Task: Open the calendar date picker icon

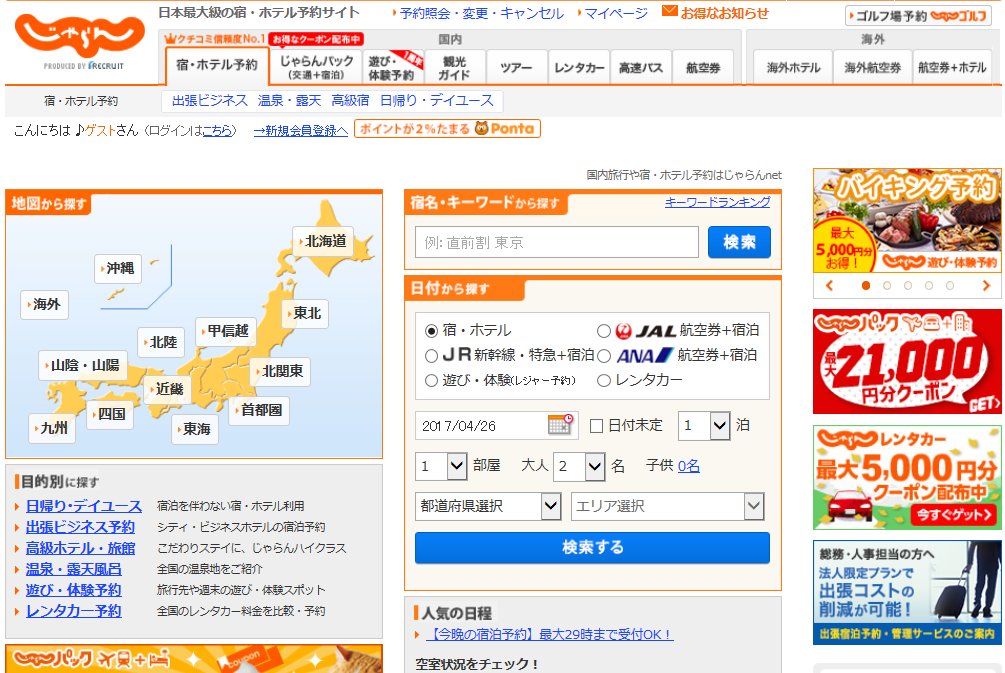Action: point(560,425)
